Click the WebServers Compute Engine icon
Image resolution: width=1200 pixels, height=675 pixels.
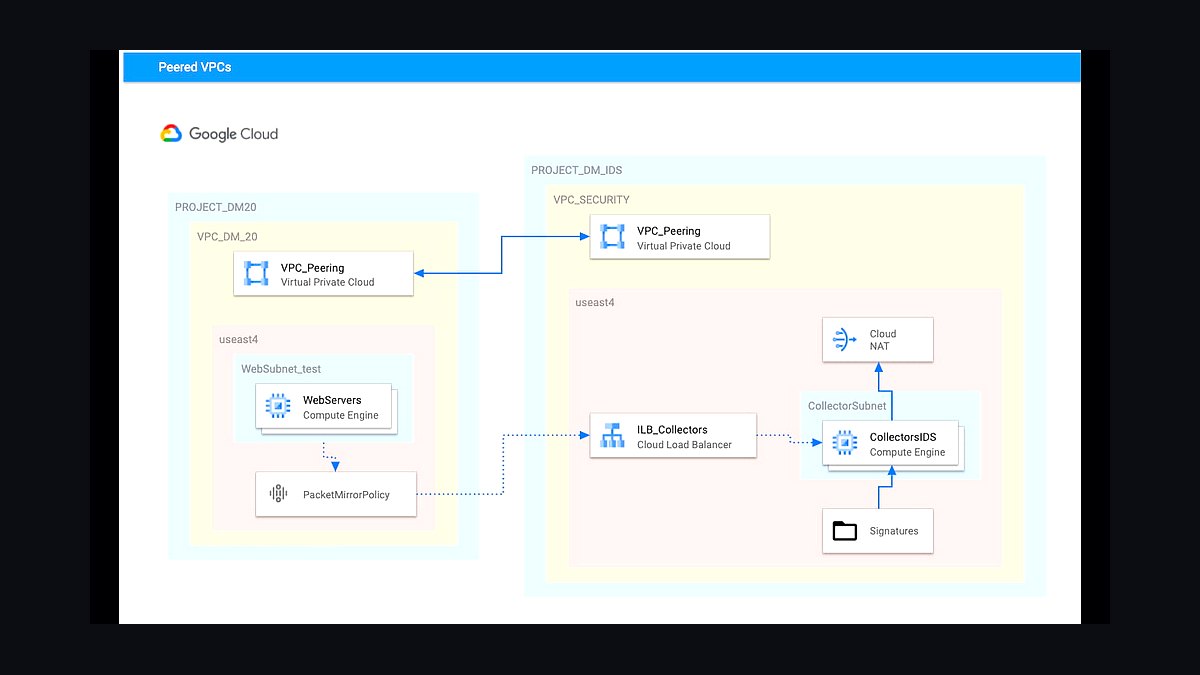[278, 407]
